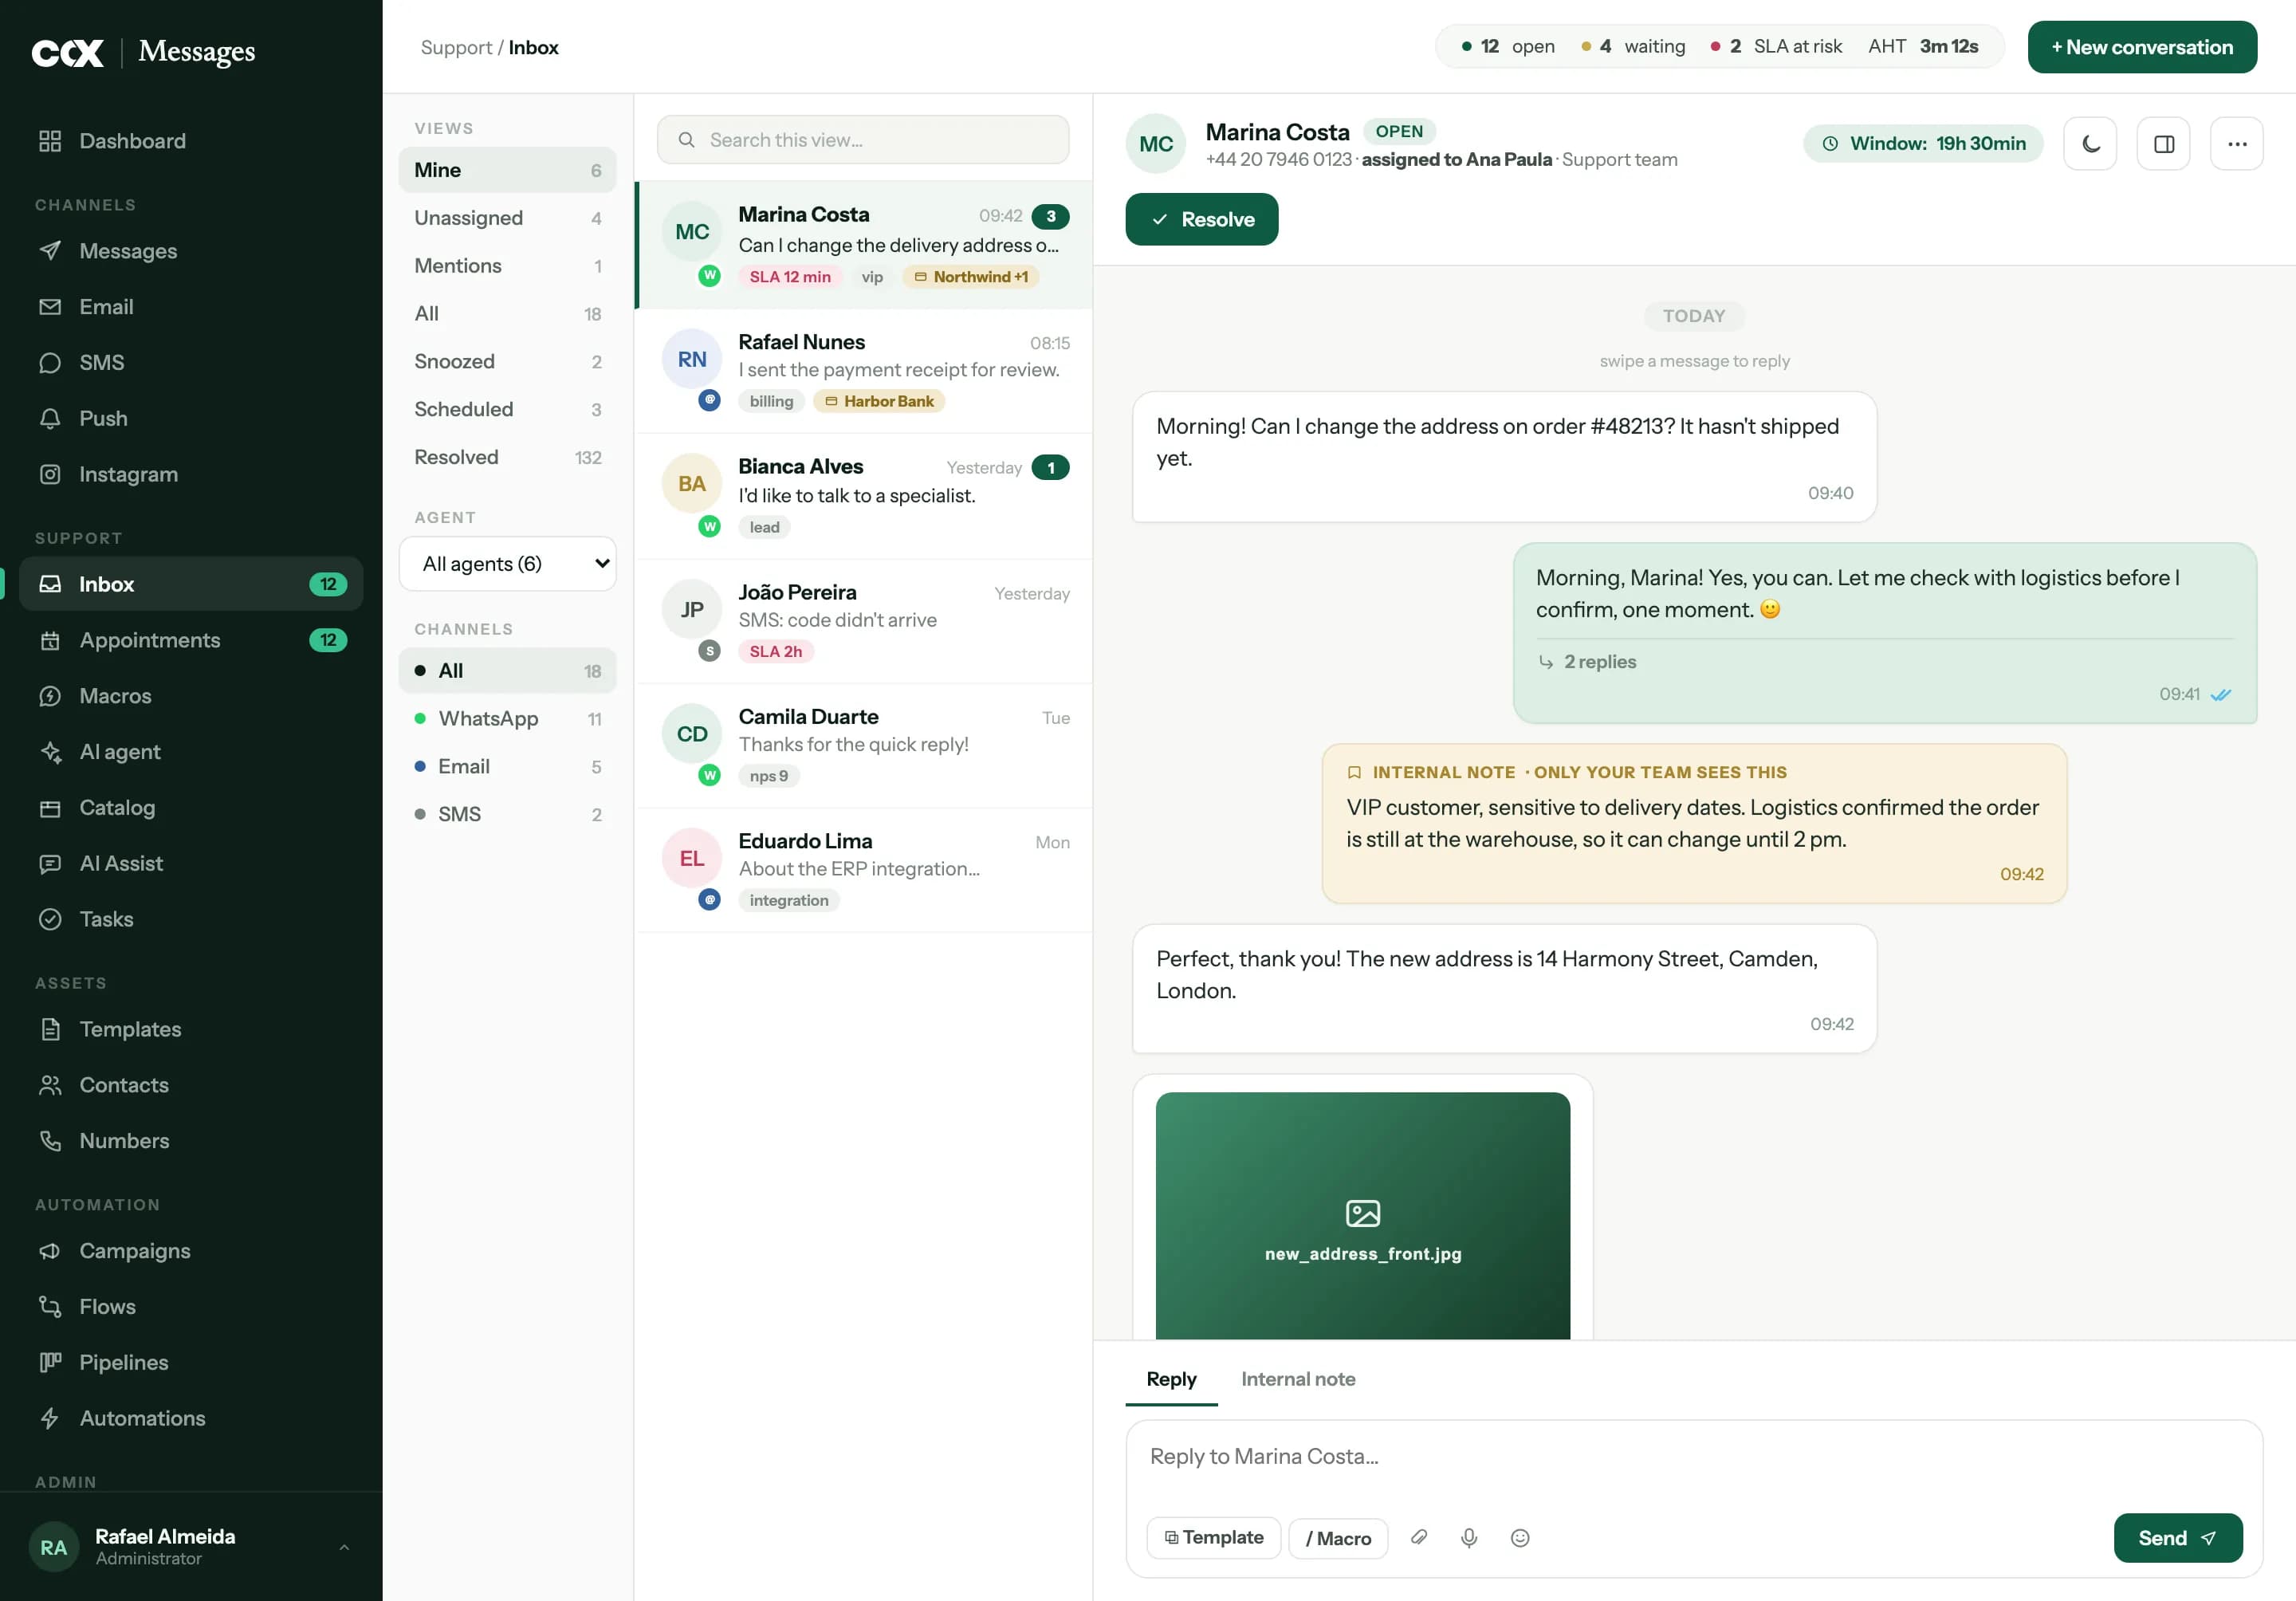This screenshot has width=2296, height=1601.
Task: Go to the Push channel
Action: 191,418
